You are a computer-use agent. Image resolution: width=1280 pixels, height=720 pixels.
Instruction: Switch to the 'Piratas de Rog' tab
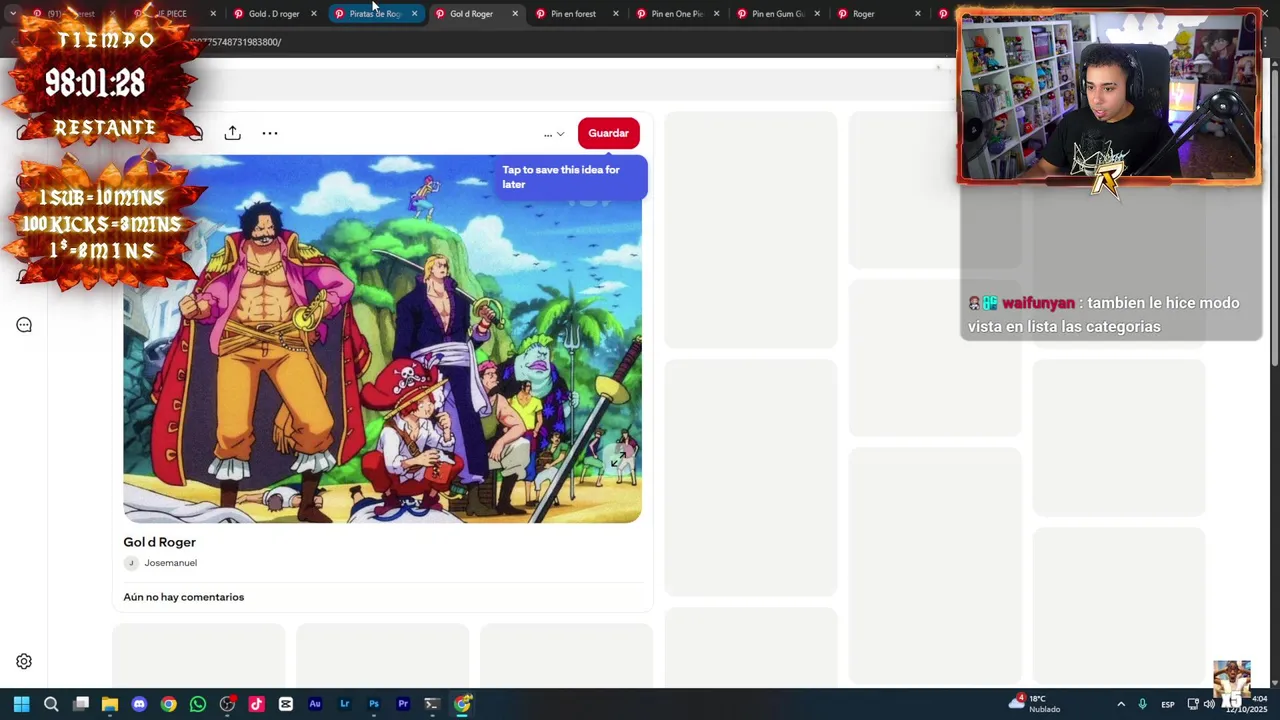374,14
